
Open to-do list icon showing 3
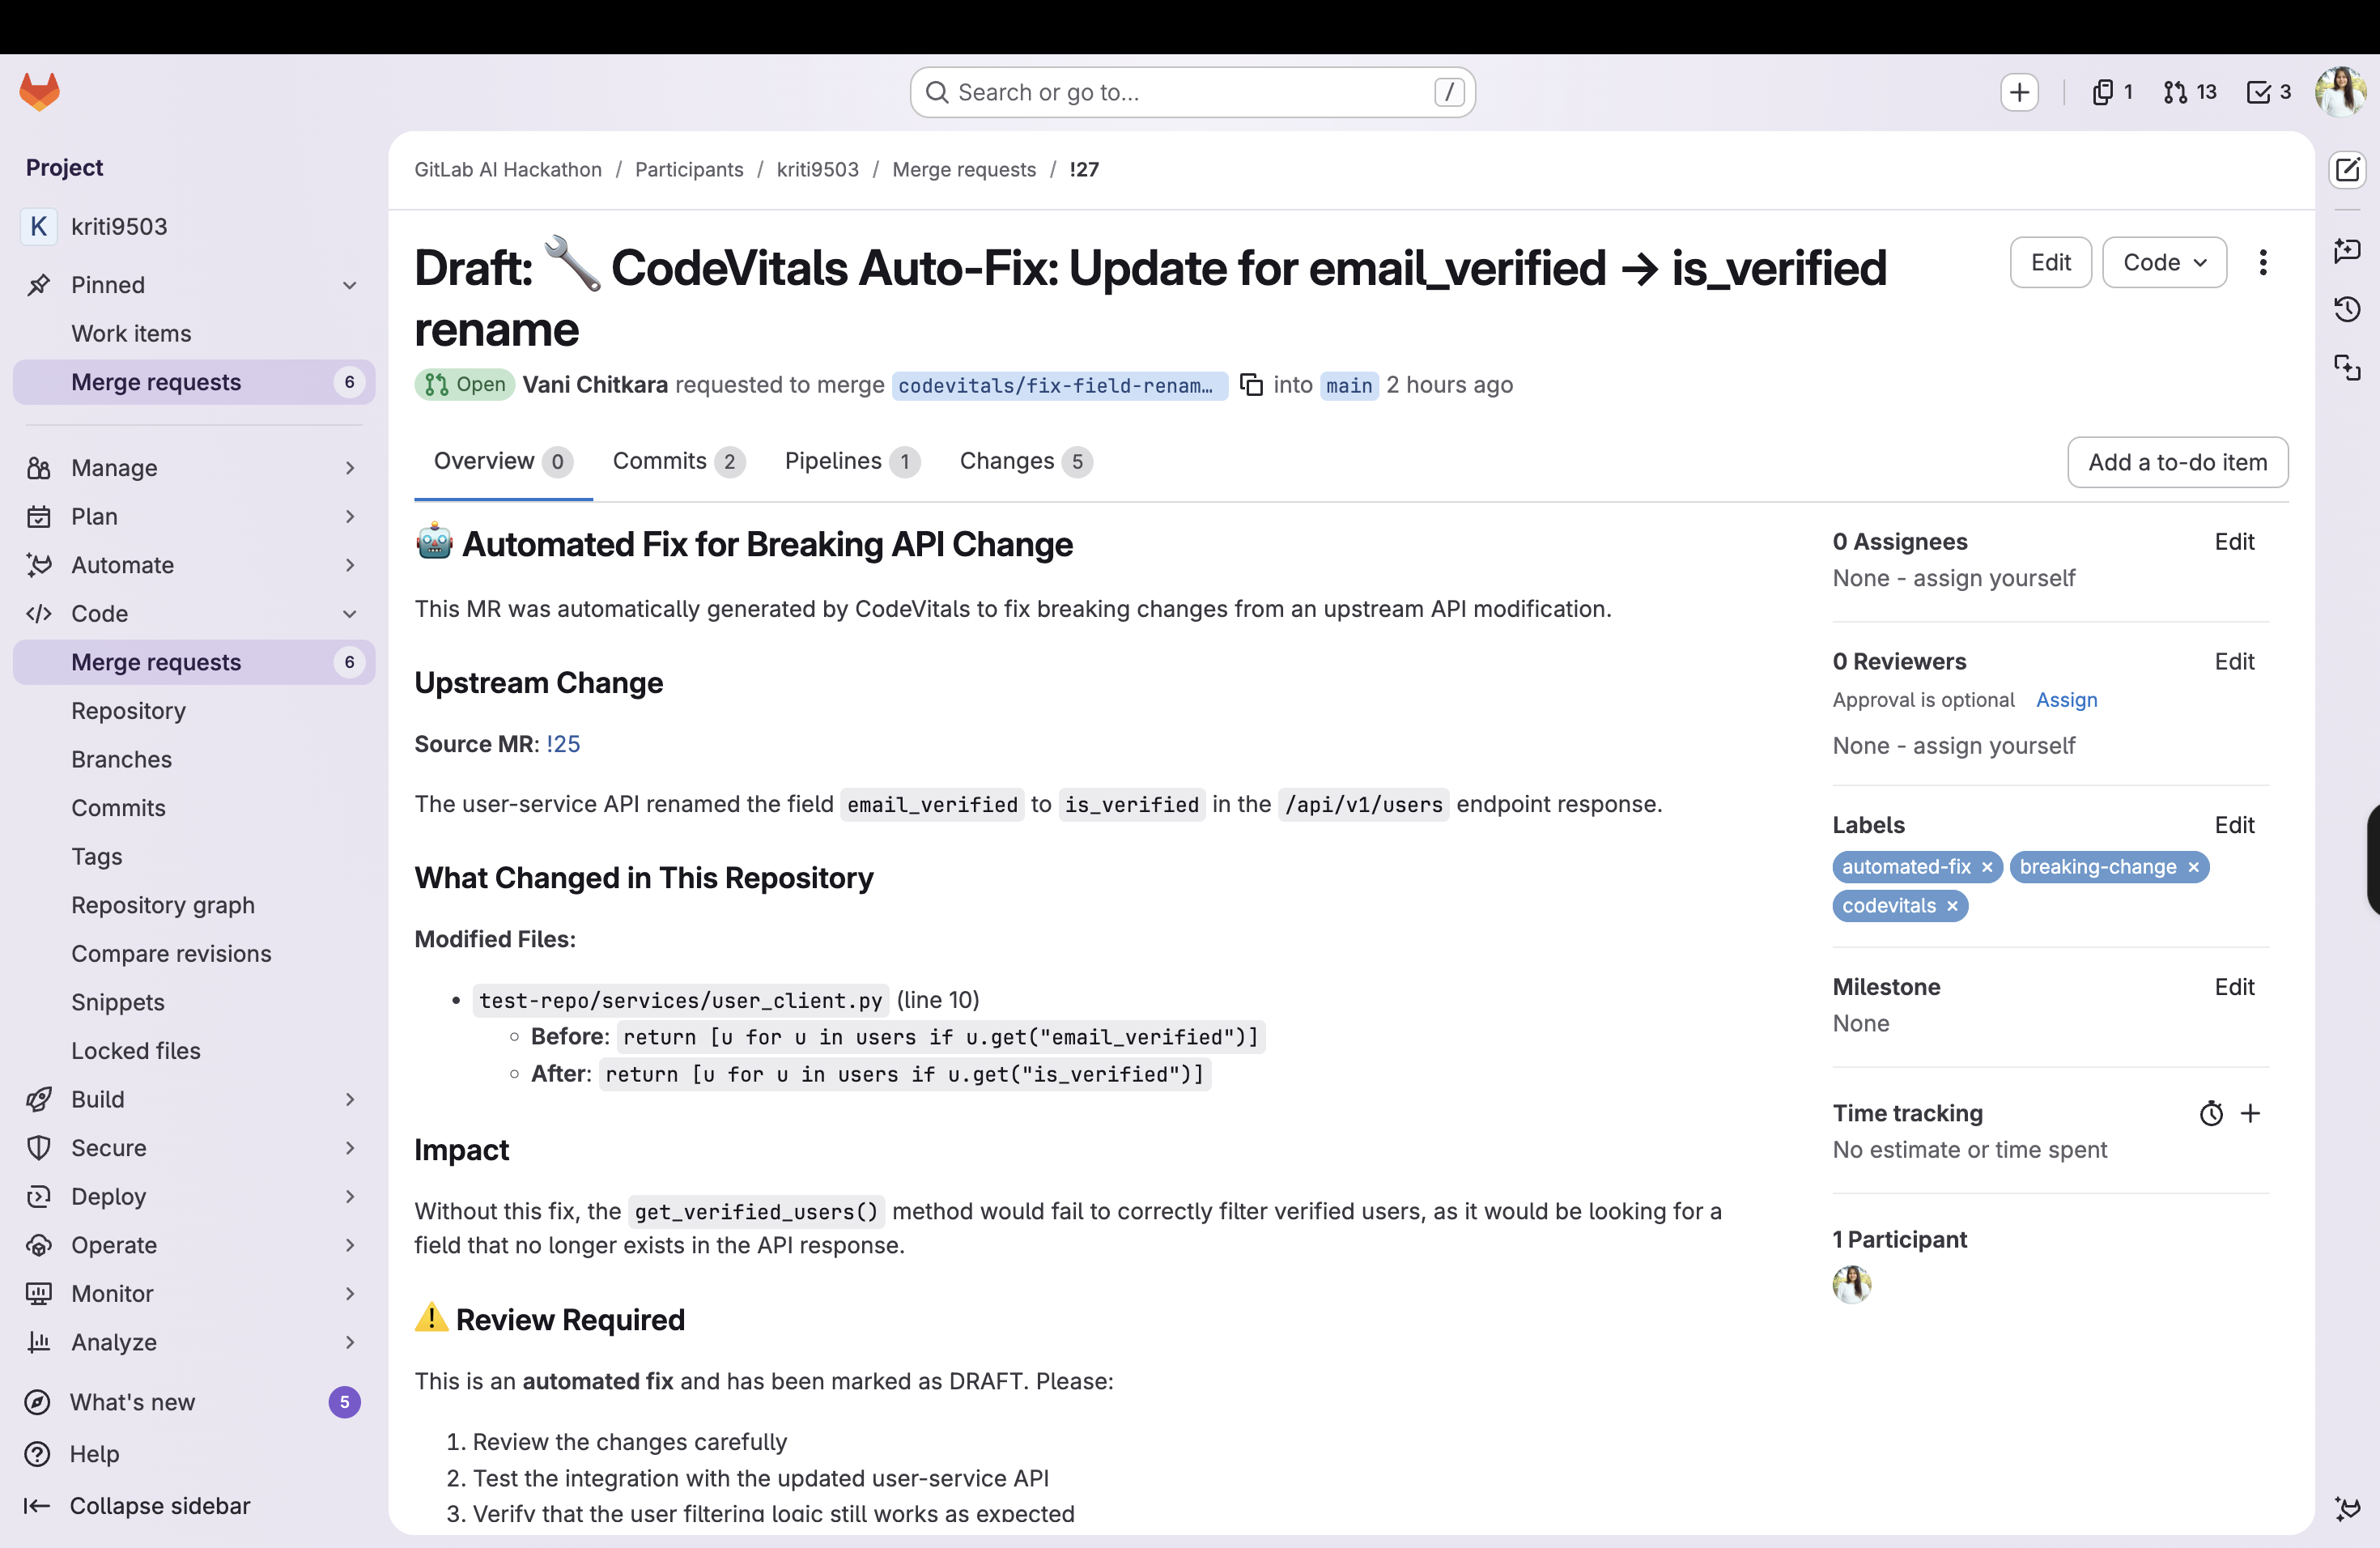tap(2268, 92)
